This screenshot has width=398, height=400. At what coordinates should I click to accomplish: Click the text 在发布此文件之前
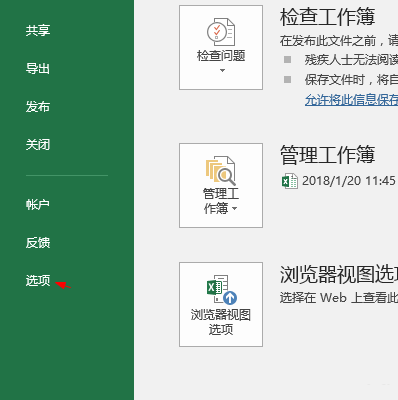point(328,41)
